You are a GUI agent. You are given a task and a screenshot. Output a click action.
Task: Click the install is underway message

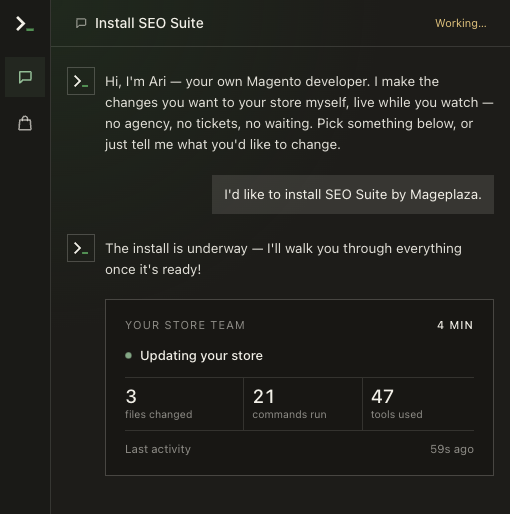(x=283, y=259)
